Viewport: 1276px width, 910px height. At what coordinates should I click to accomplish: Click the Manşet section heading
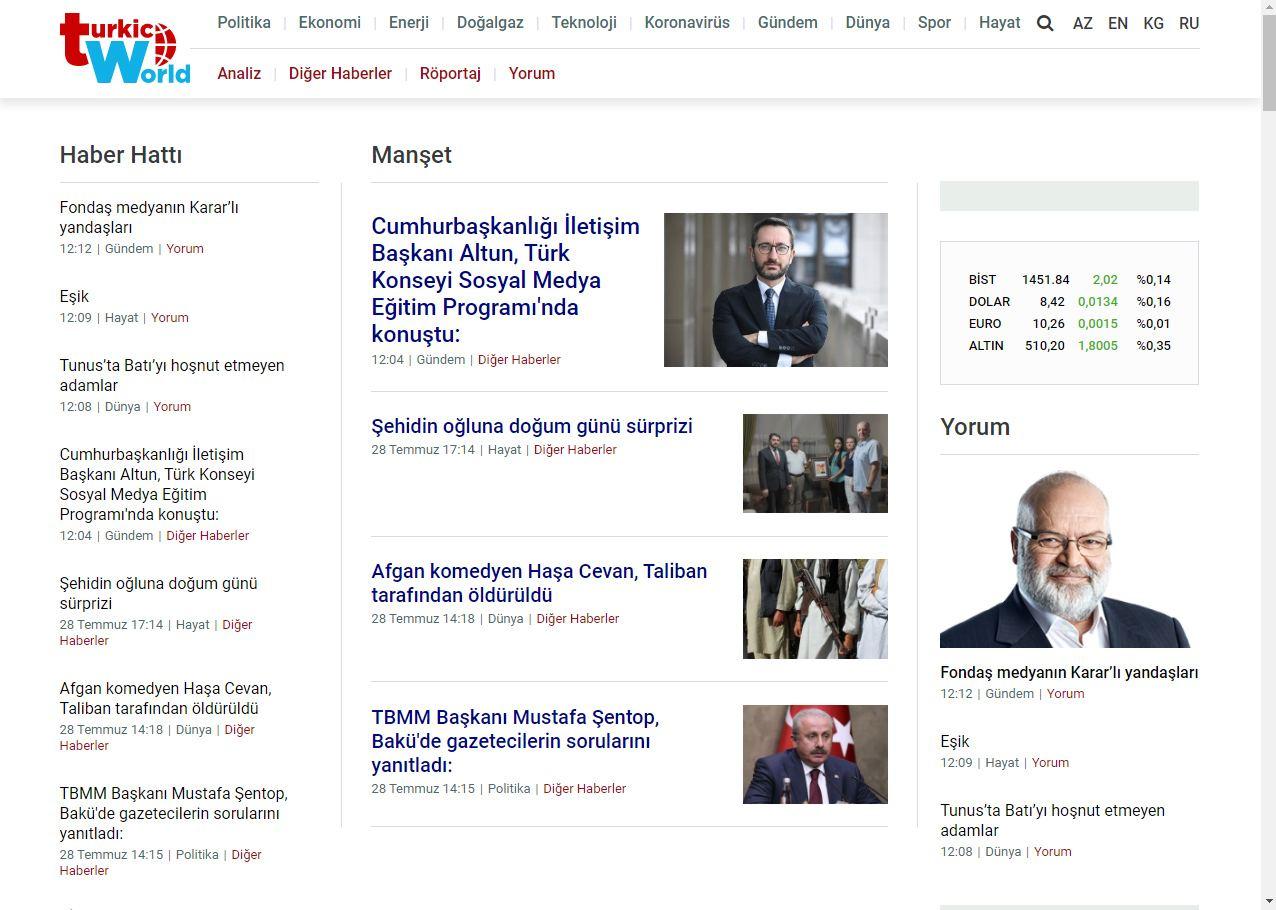[x=411, y=155]
